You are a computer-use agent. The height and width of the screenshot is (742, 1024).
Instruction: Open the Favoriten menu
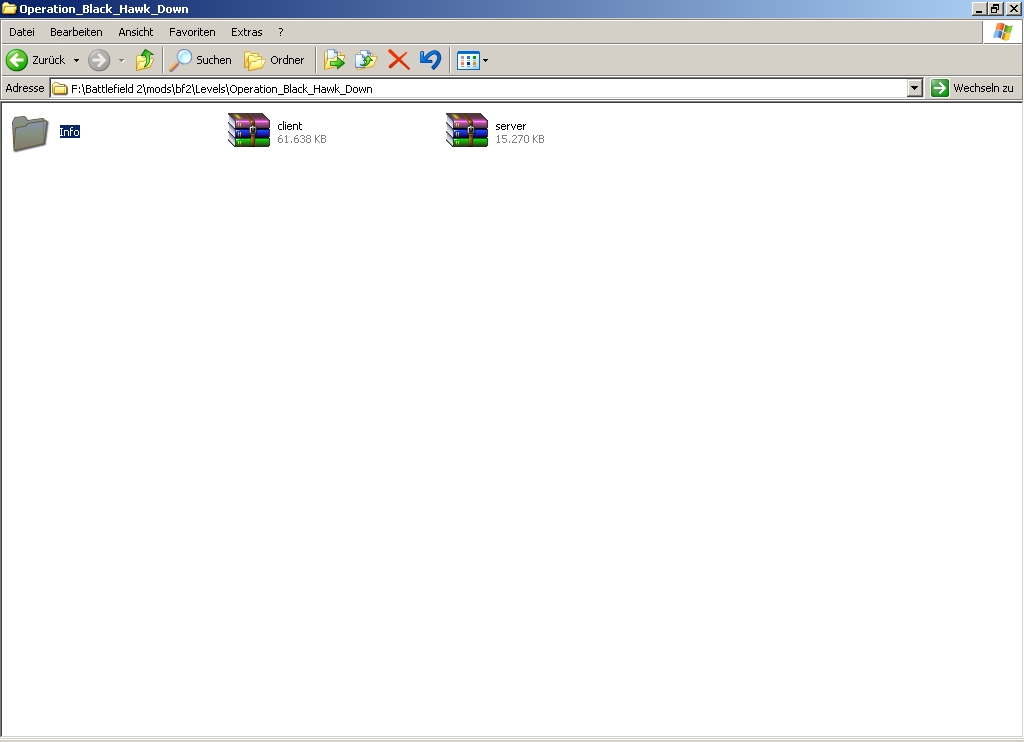point(192,32)
